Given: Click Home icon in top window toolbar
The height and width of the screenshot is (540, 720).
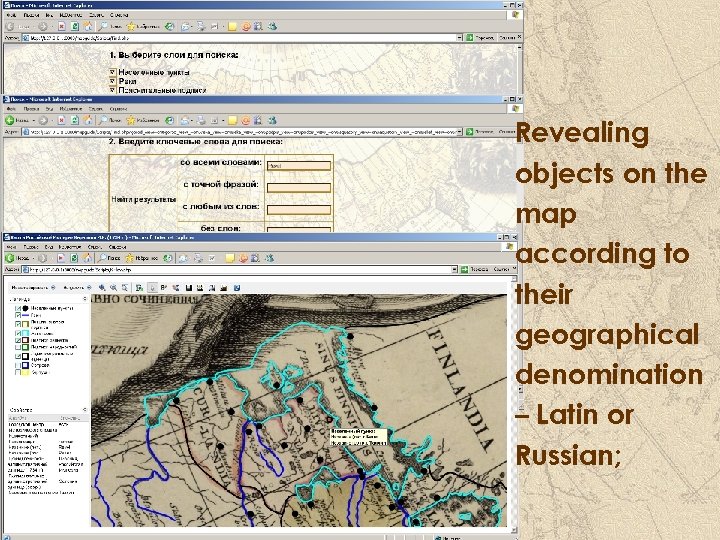Looking at the screenshot, I should (x=87, y=27).
